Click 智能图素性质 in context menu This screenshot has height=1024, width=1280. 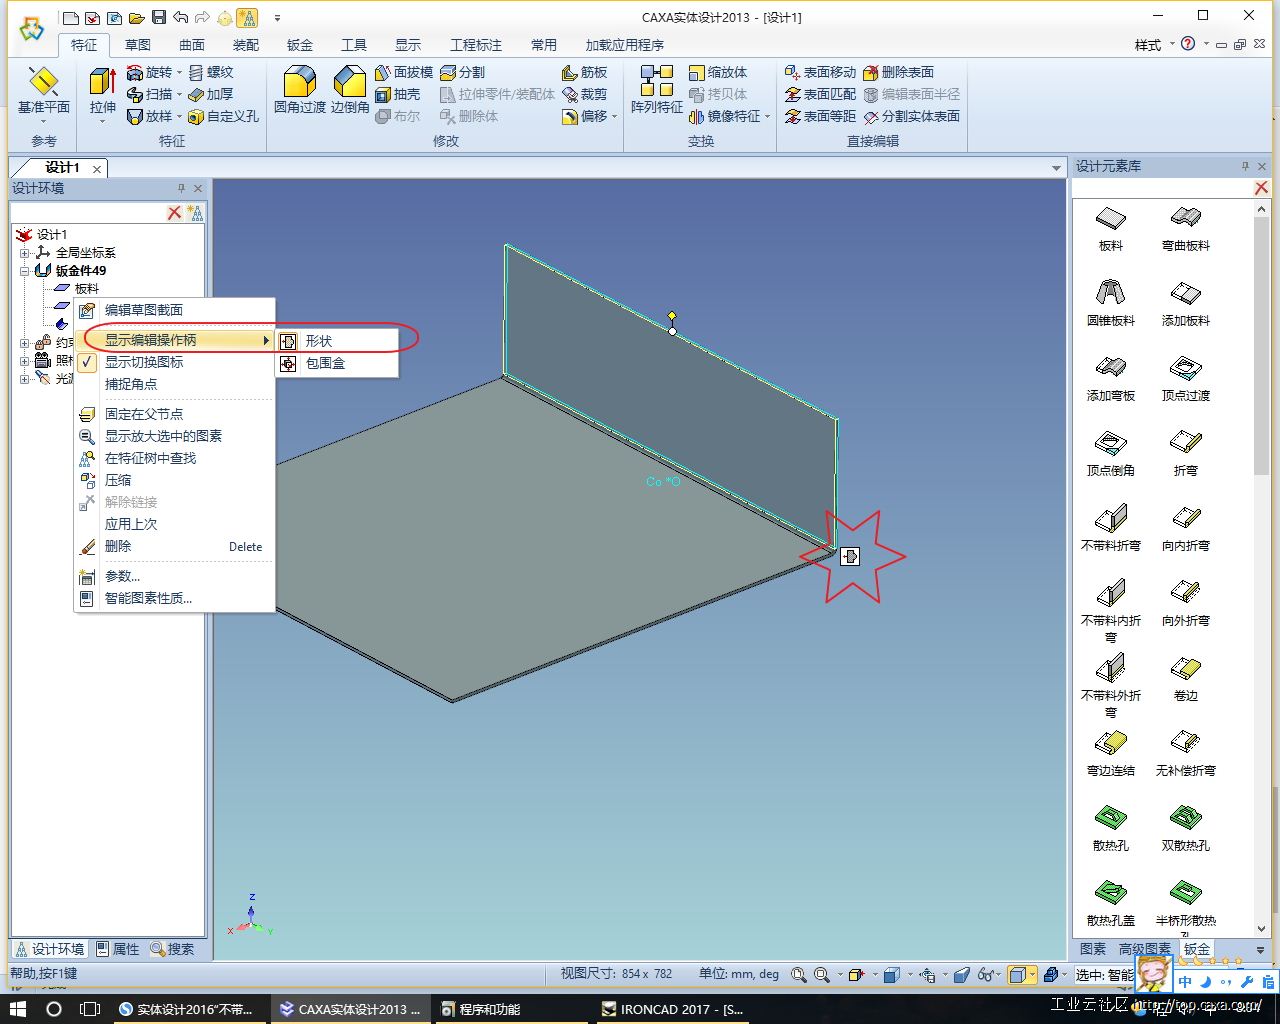[x=148, y=598]
